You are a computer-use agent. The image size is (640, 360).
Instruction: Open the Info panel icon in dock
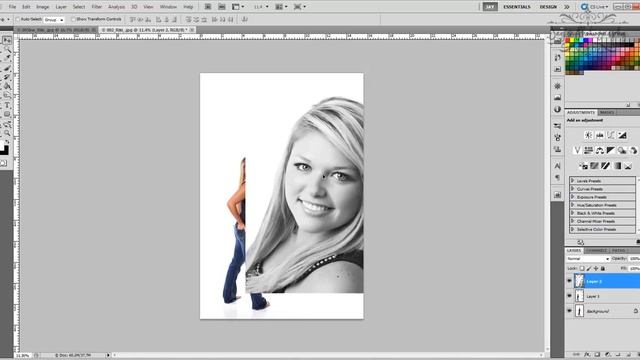[558, 109]
